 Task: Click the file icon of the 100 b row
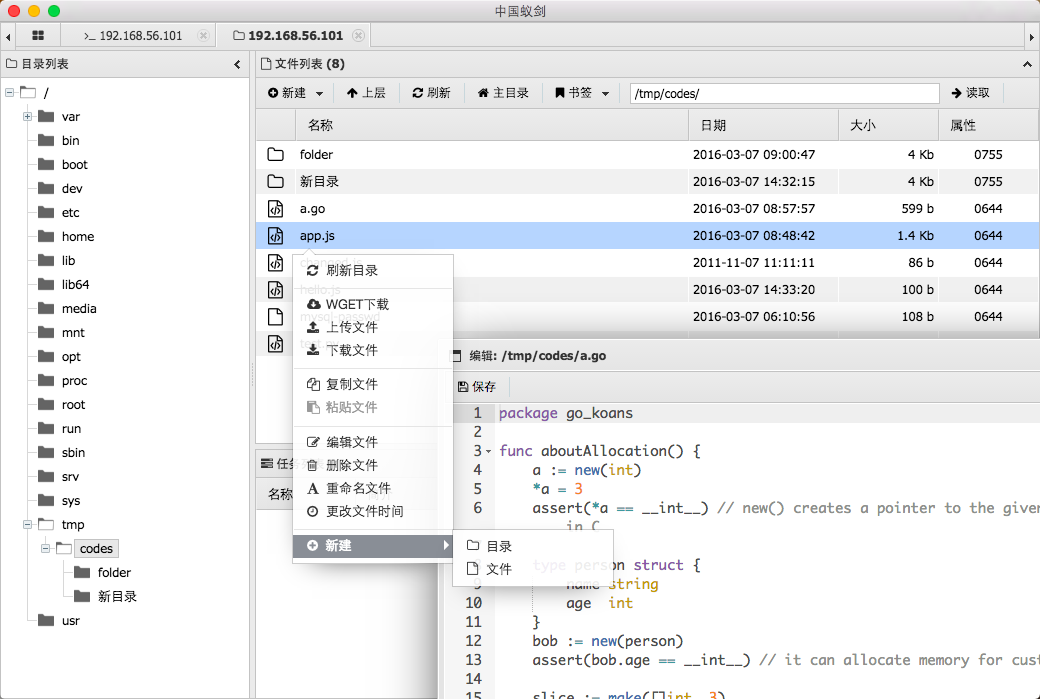(275, 290)
